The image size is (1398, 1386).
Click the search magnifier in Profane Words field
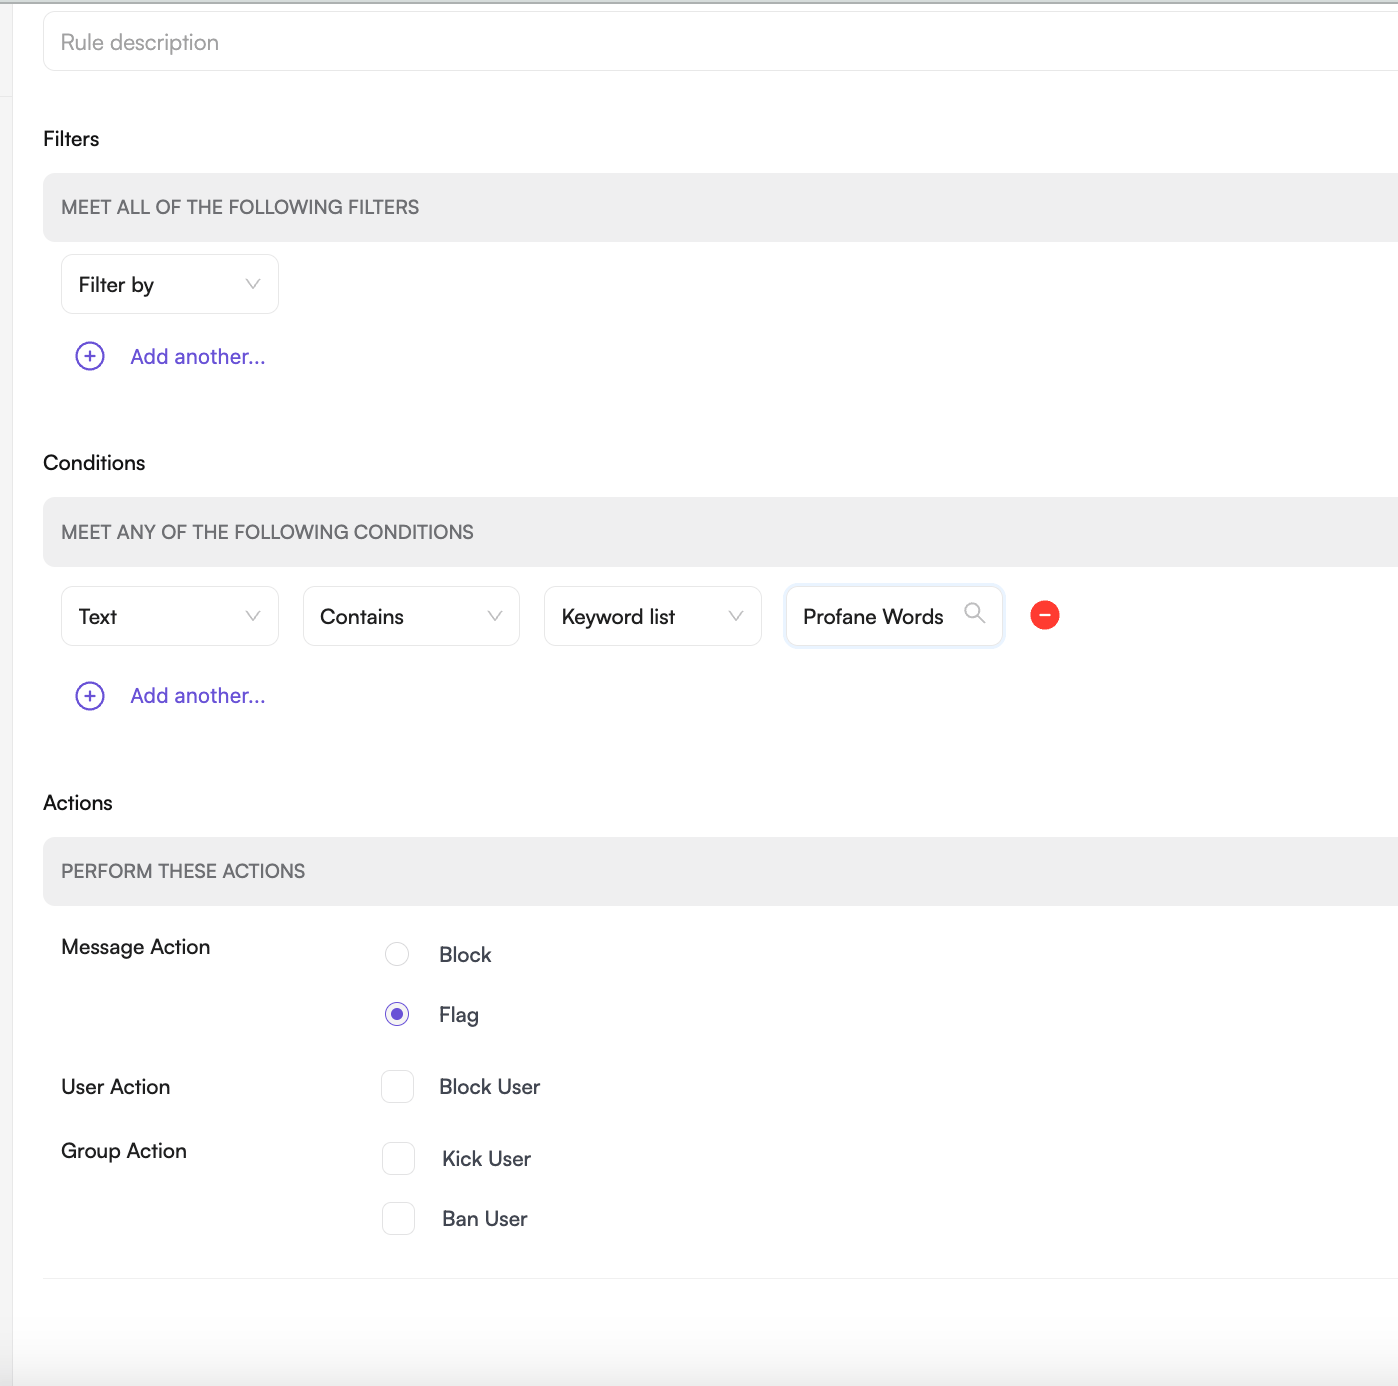coord(975,613)
